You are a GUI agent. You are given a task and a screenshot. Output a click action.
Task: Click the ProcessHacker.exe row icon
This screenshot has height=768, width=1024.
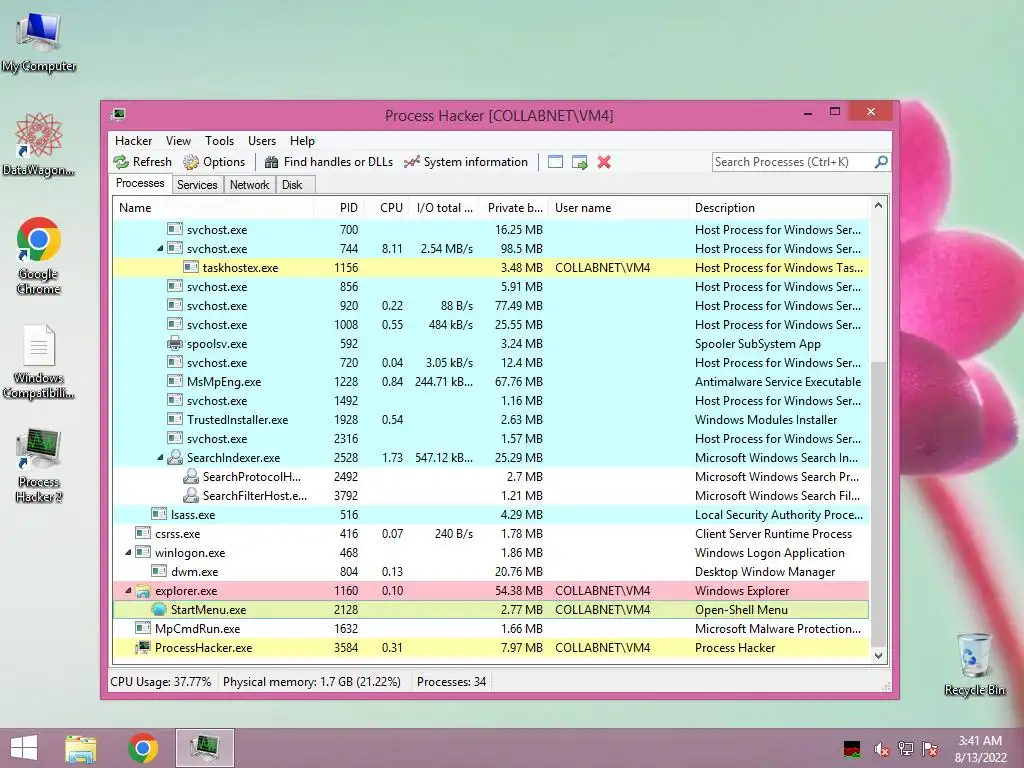tap(142, 647)
